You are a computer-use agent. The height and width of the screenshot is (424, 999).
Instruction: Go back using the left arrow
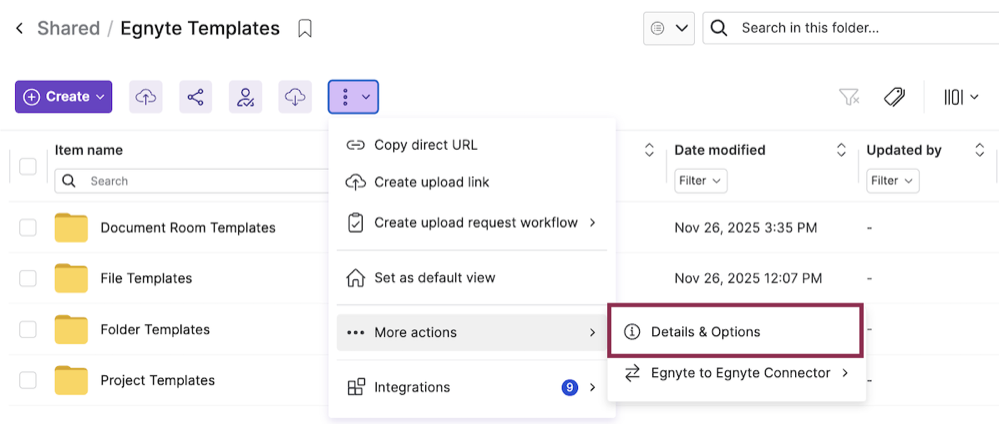pyautogui.click(x=20, y=29)
